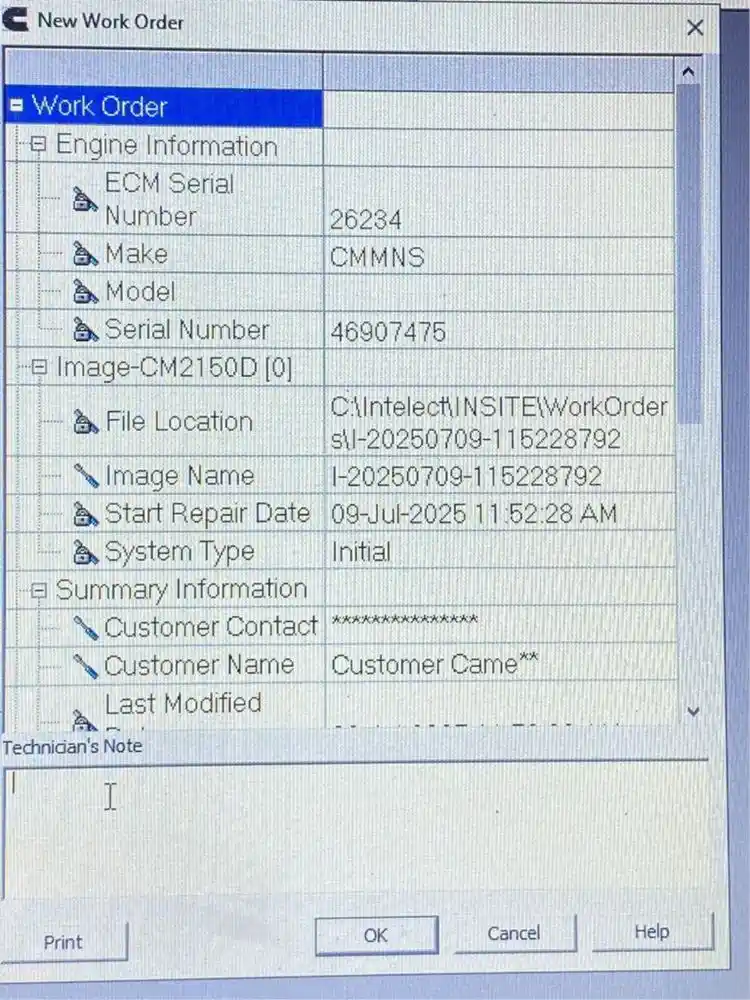Click the scroll down arrow of the grid
The image size is (750, 1000).
tap(693, 710)
